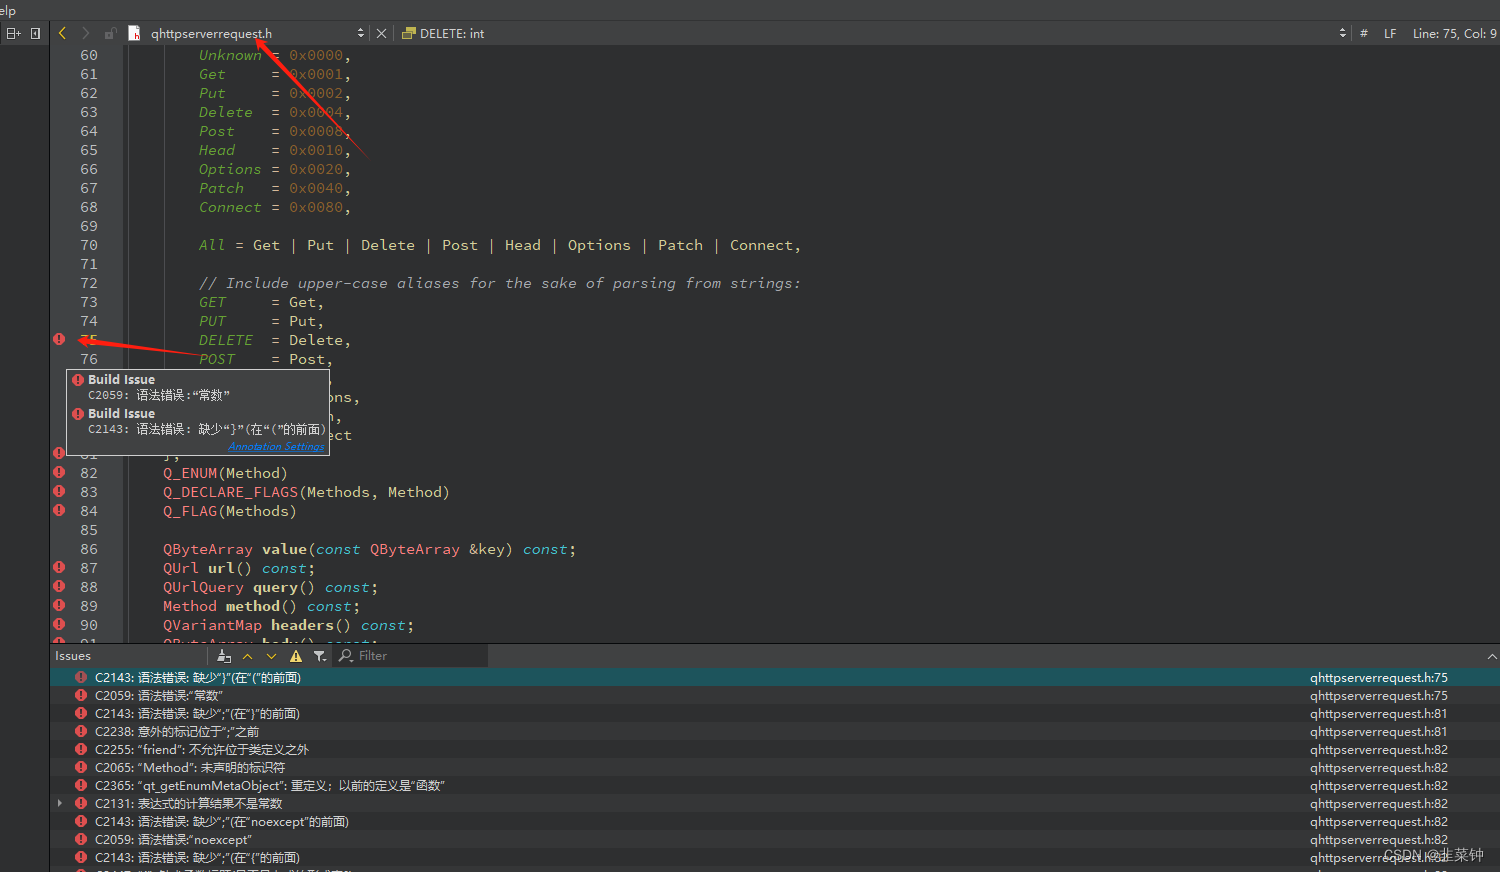Image resolution: width=1500 pixels, height=872 pixels.
Task: Change LF line ending setting
Action: [x=1390, y=33]
